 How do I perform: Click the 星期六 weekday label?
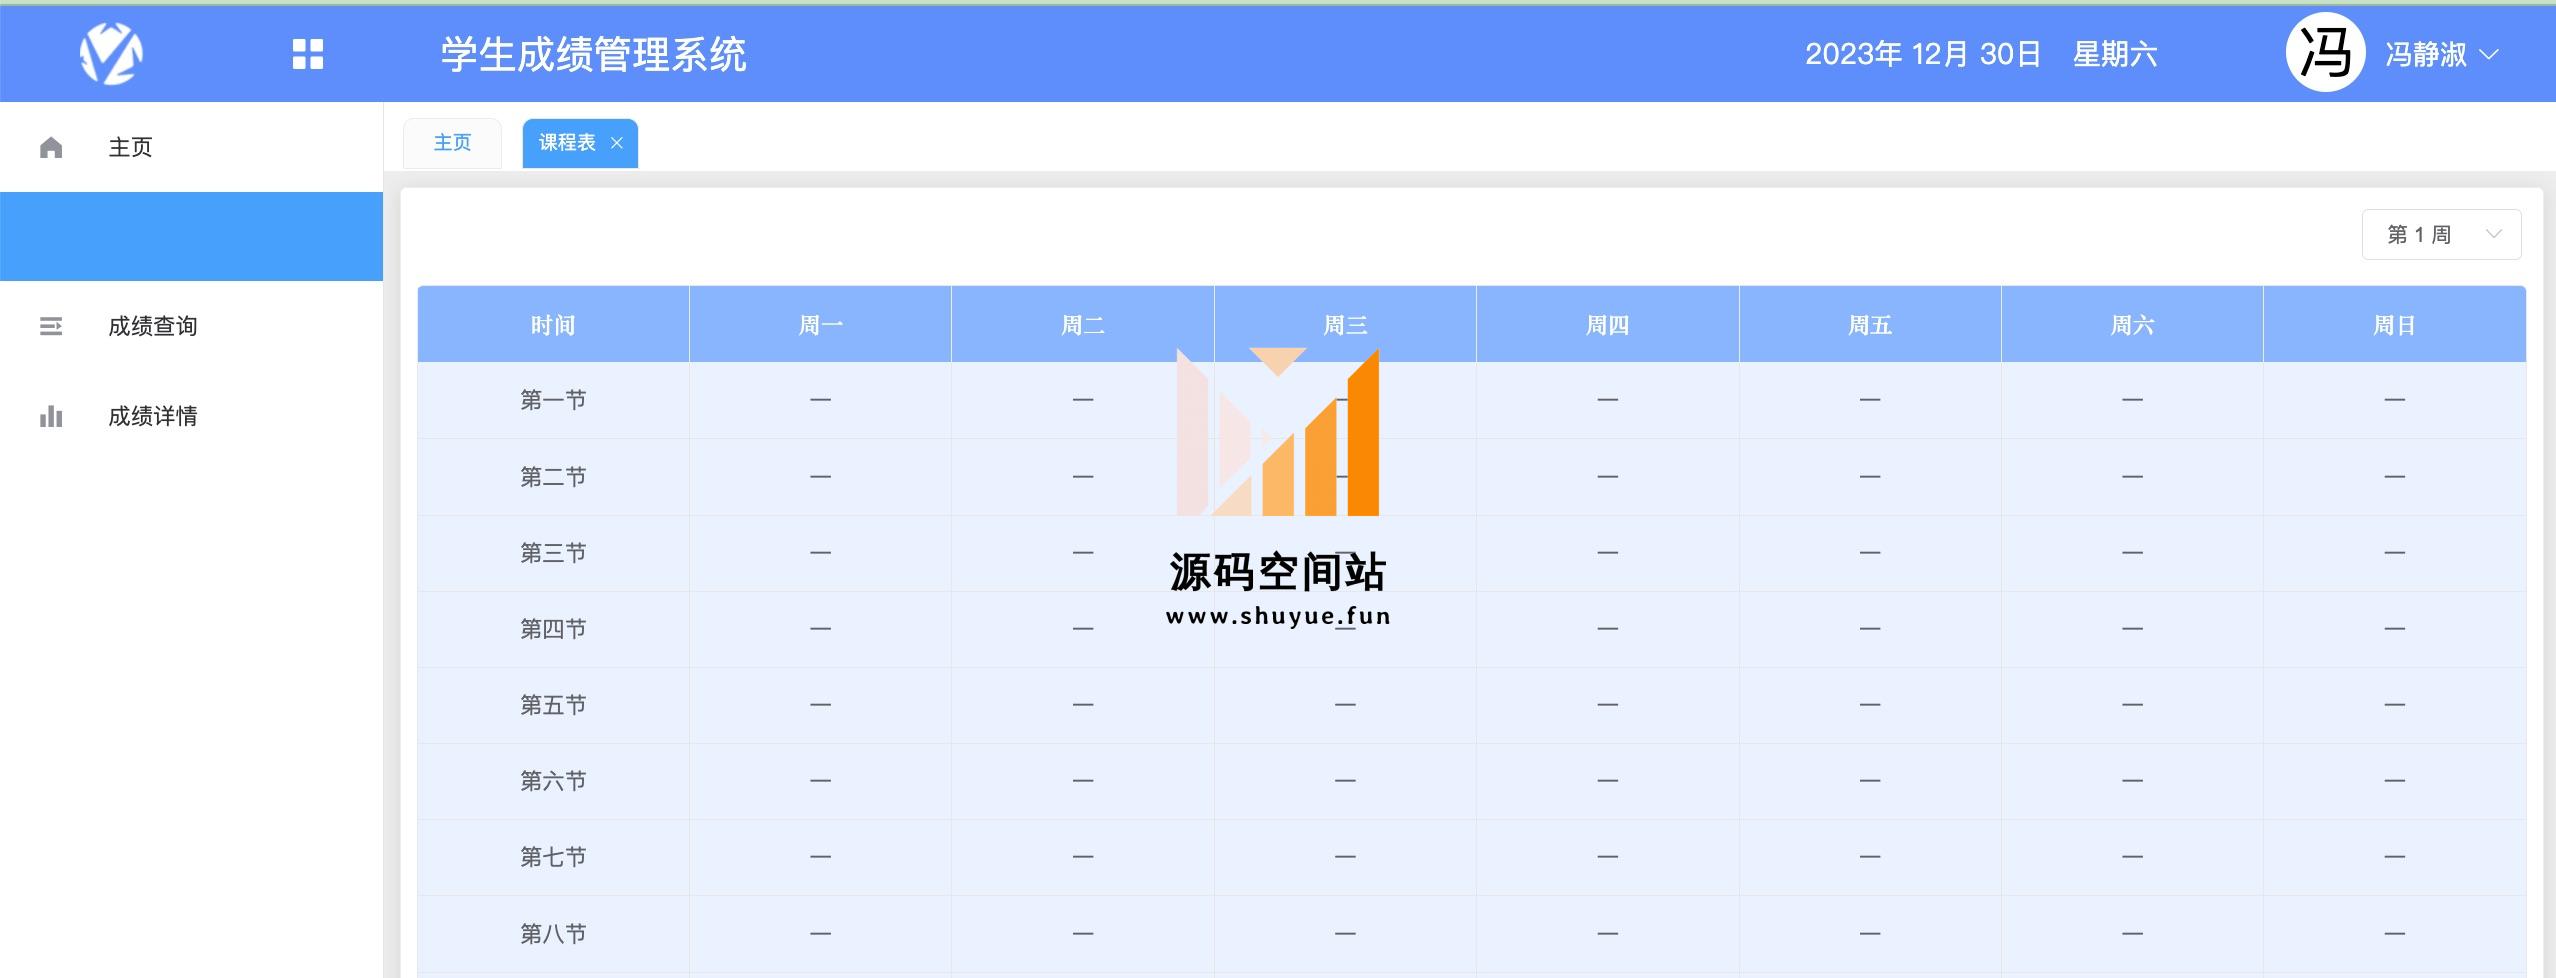(x=2115, y=54)
